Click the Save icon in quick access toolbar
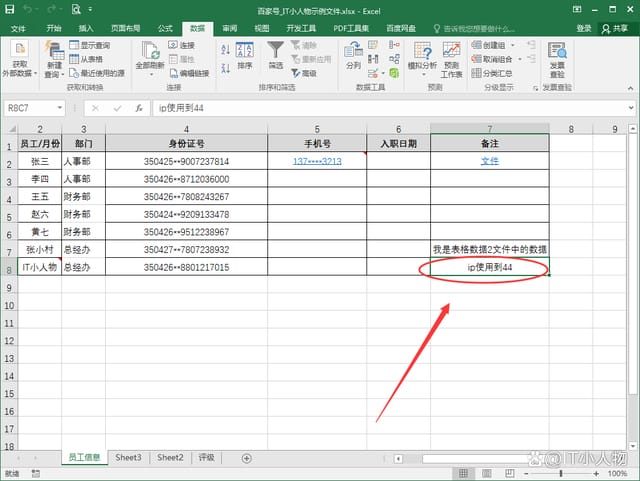640x481 pixels. click(30, 10)
